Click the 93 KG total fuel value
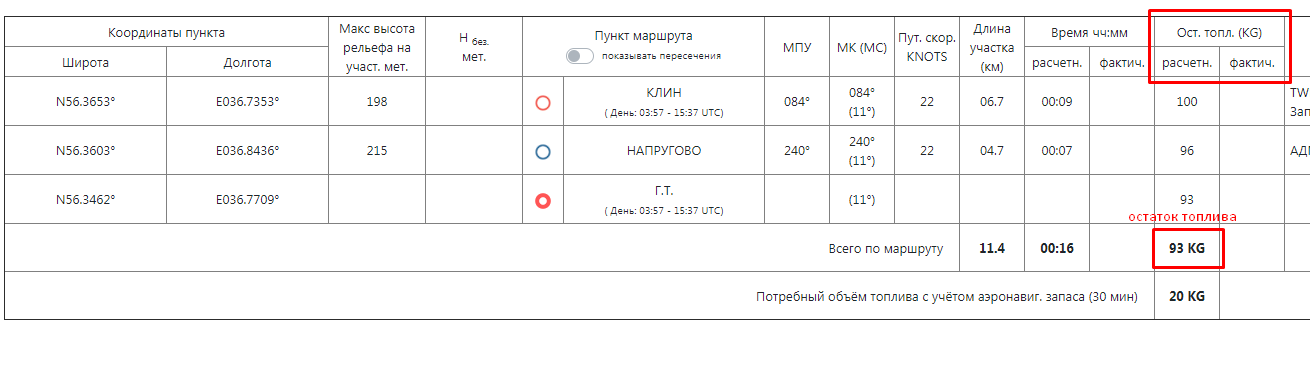The image size is (1310, 369). (1187, 248)
